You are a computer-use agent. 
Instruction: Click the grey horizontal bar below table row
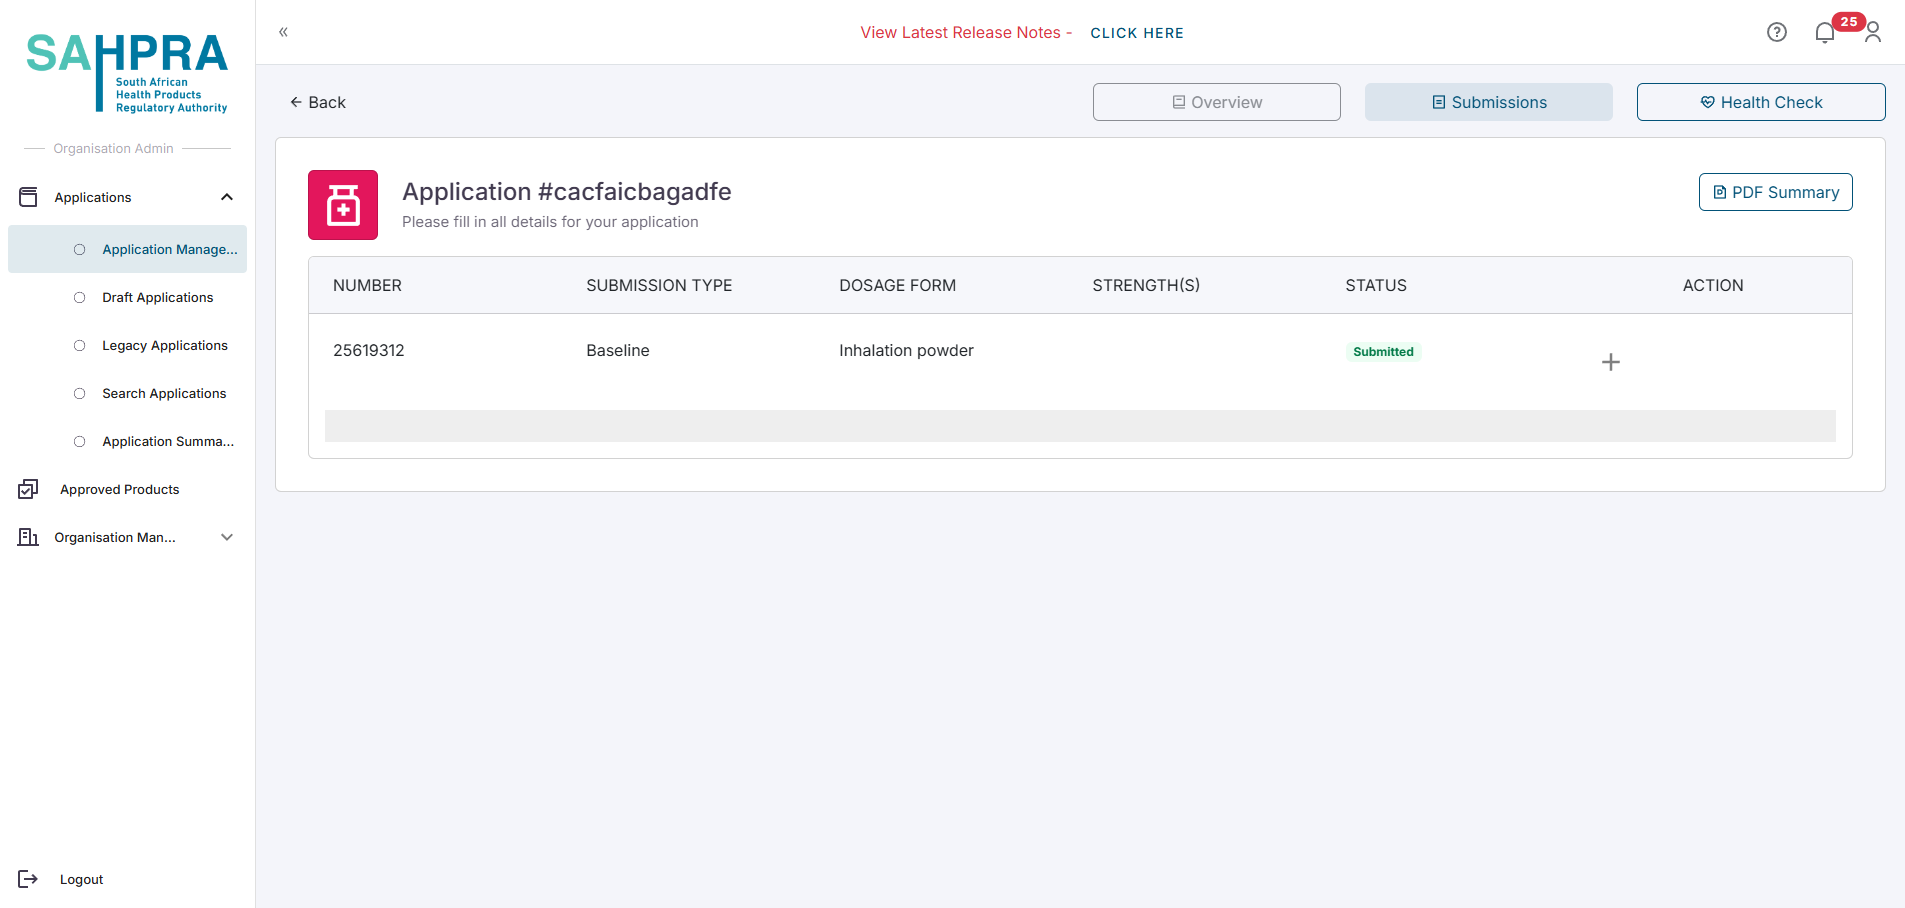[x=1080, y=426]
